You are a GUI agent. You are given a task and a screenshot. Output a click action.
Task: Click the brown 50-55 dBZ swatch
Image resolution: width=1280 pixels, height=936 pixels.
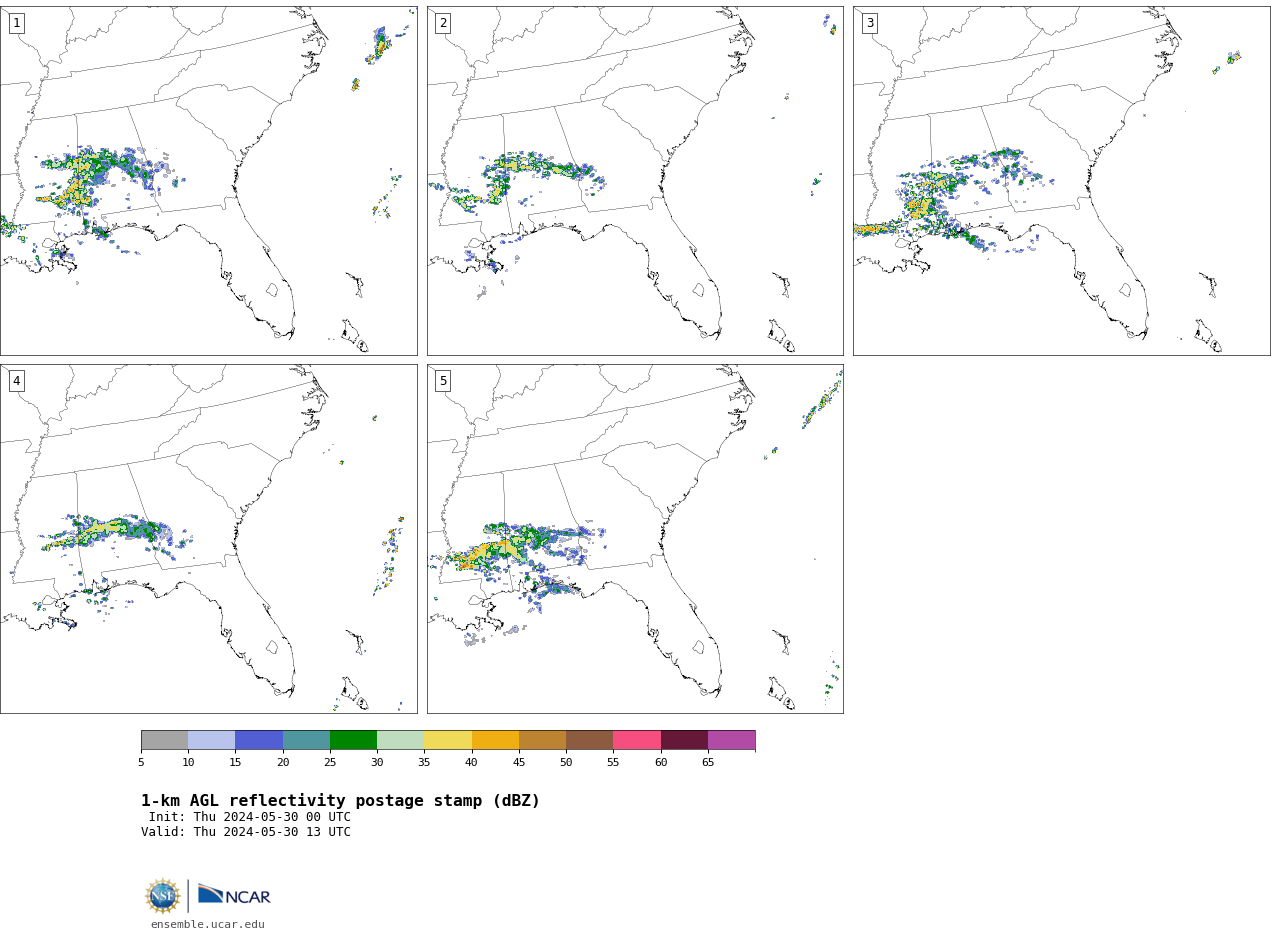pos(589,740)
